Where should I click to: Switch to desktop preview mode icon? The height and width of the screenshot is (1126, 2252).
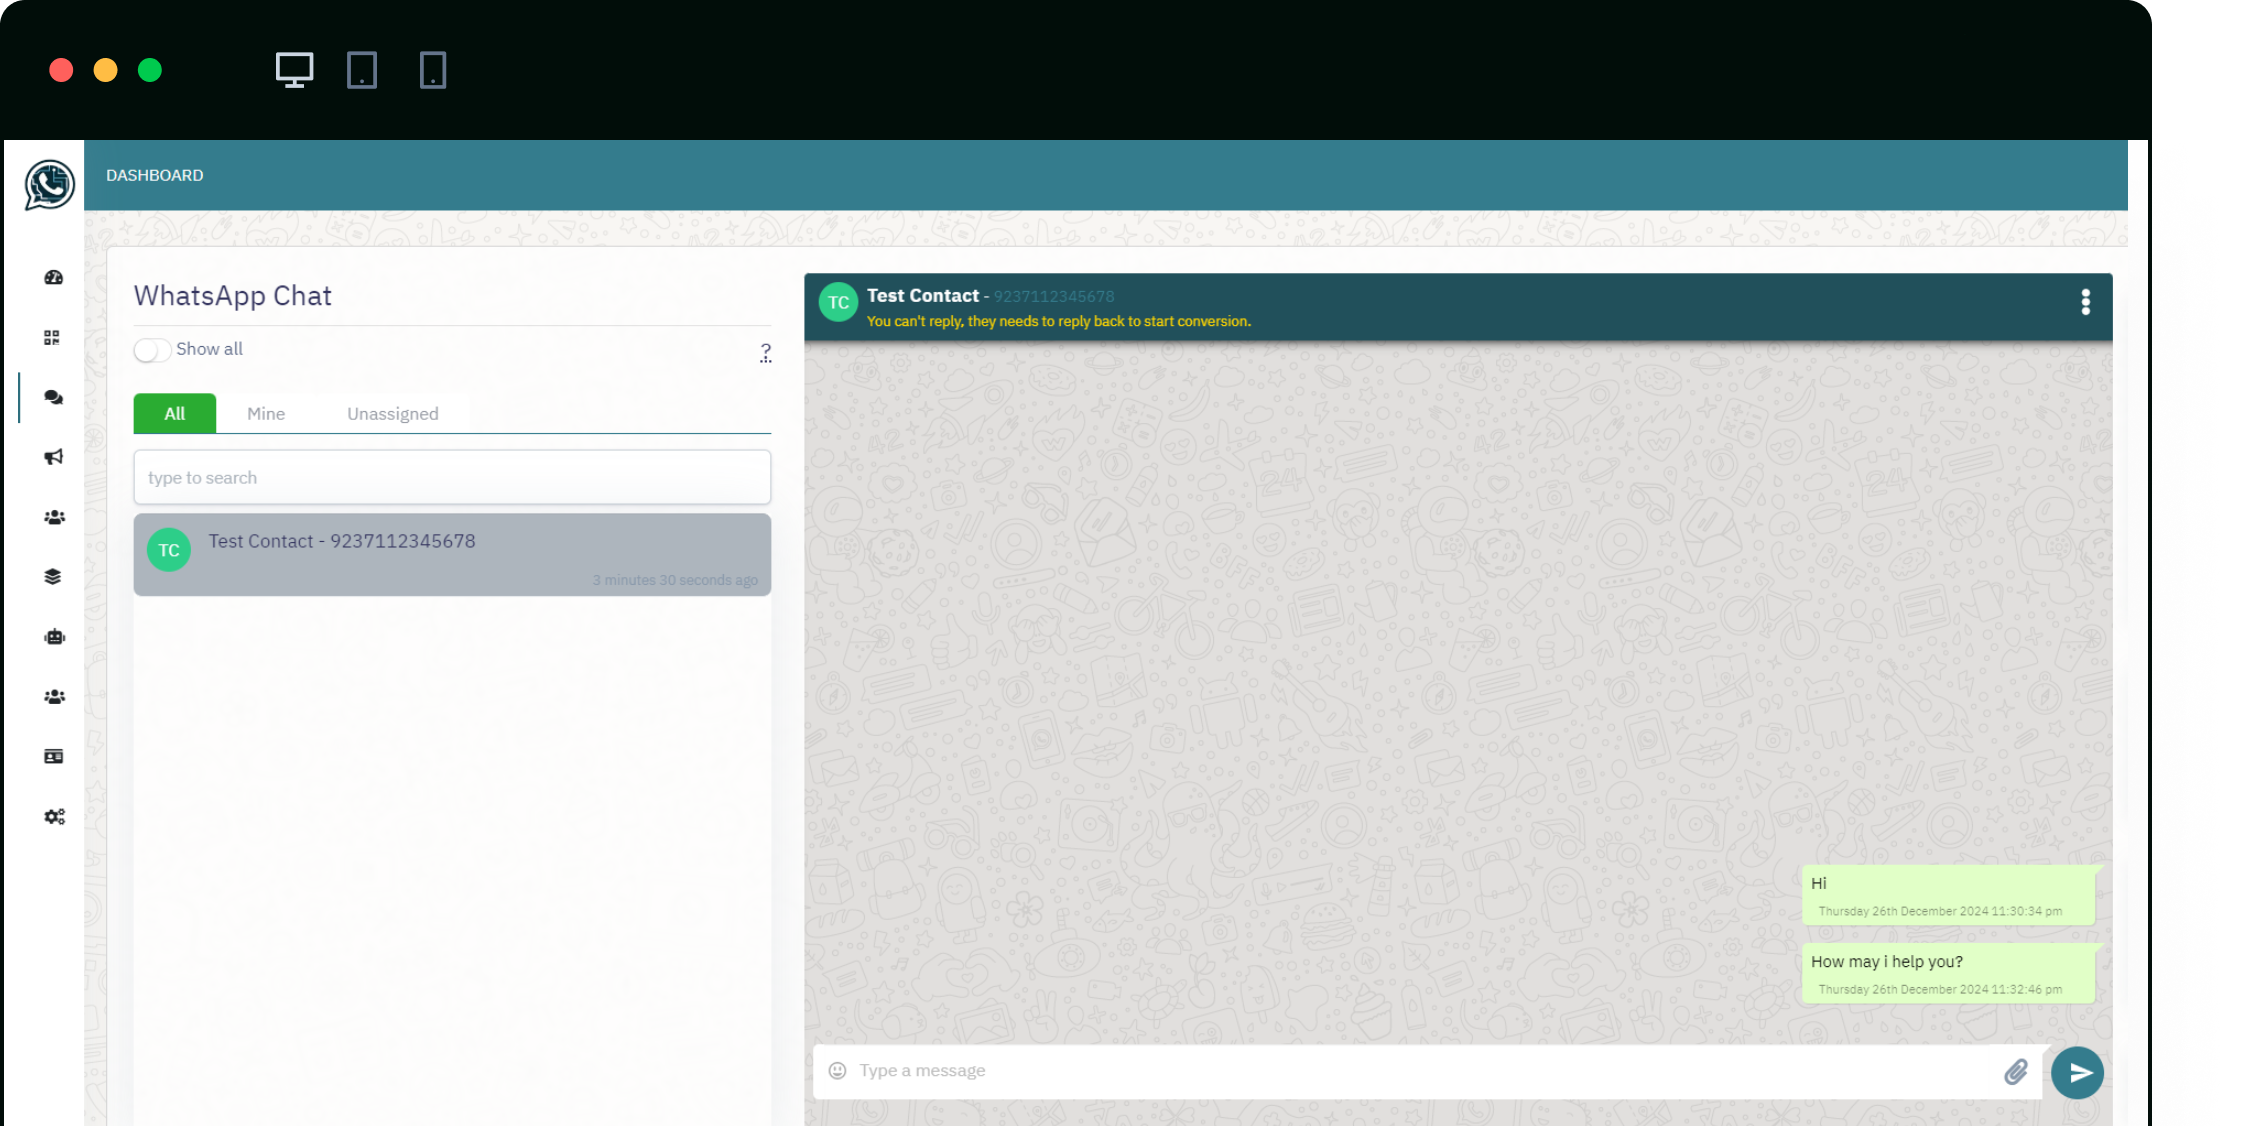294,70
